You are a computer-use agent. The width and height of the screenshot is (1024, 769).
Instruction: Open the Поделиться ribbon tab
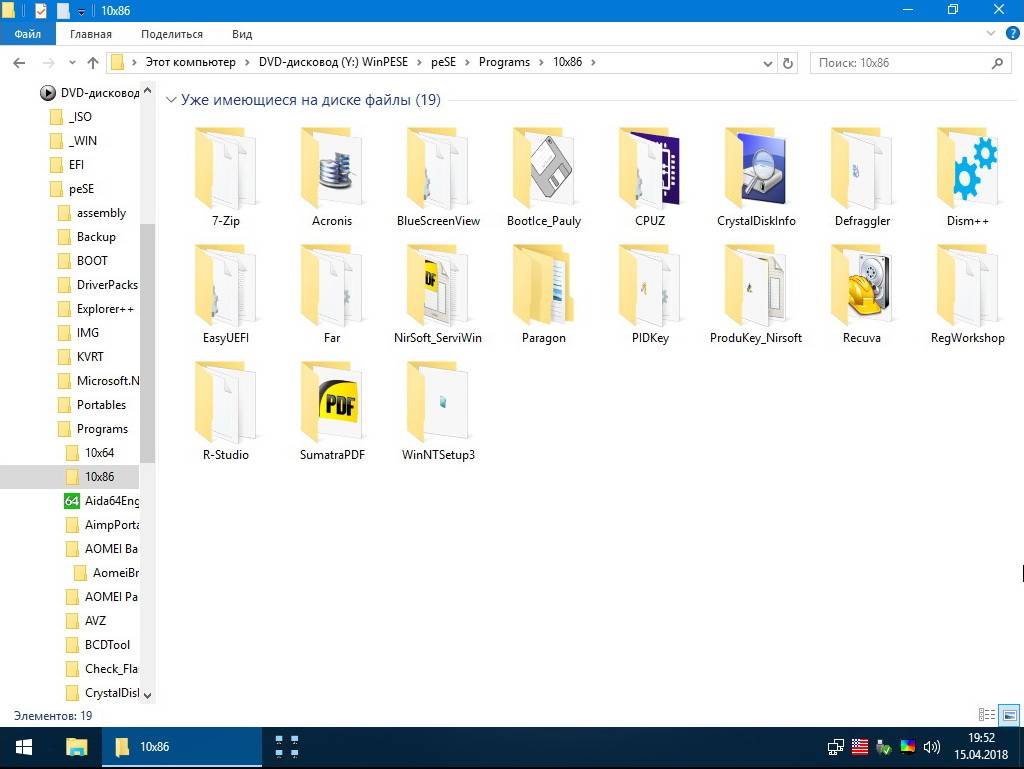coord(172,34)
